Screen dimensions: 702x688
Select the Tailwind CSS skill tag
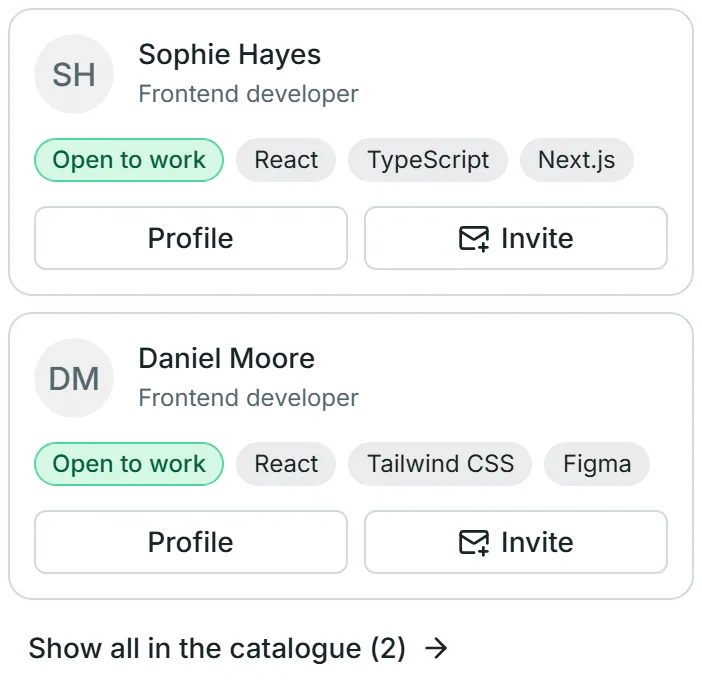coord(440,464)
